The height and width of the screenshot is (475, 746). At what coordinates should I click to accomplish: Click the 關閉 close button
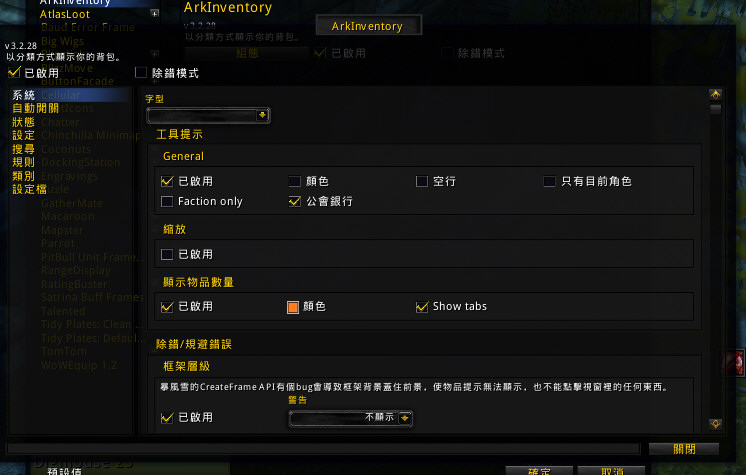click(x=684, y=449)
